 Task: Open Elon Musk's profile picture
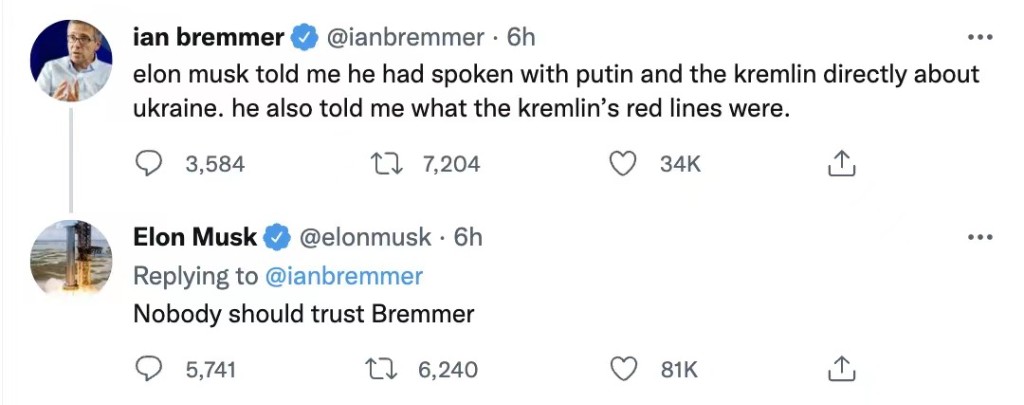[x=71, y=258]
